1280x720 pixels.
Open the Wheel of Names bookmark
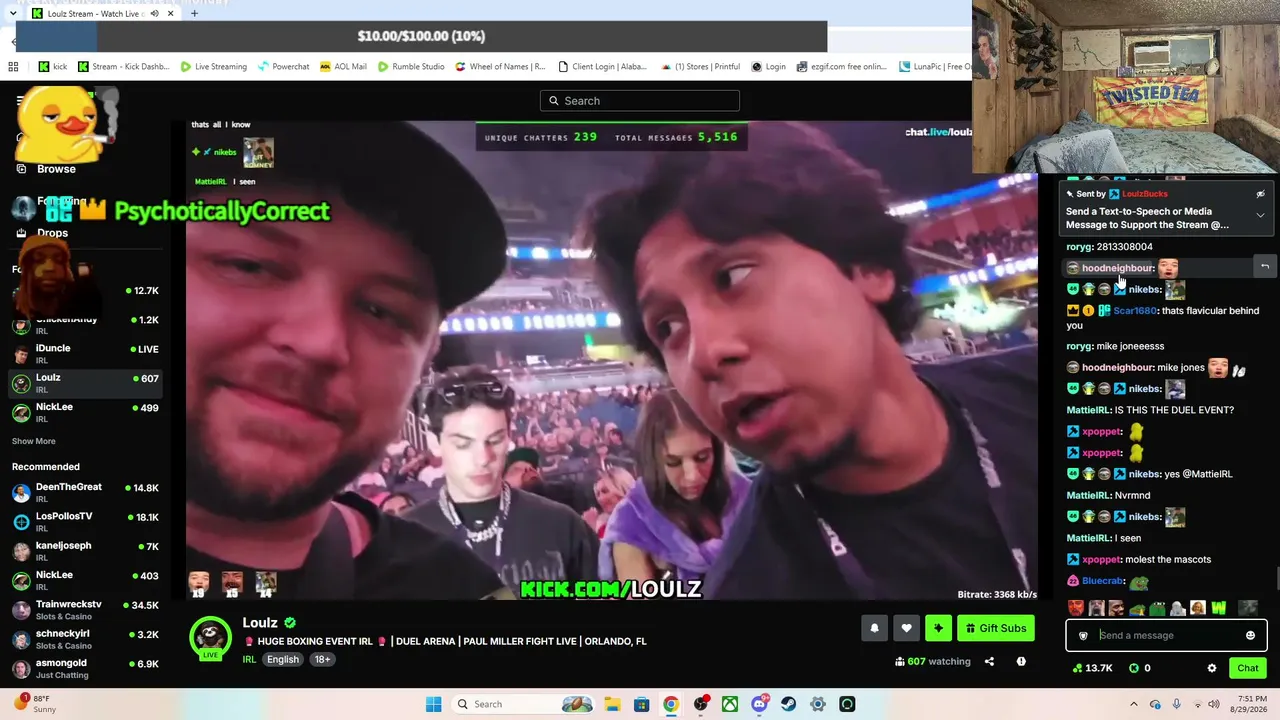[x=500, y=67]
